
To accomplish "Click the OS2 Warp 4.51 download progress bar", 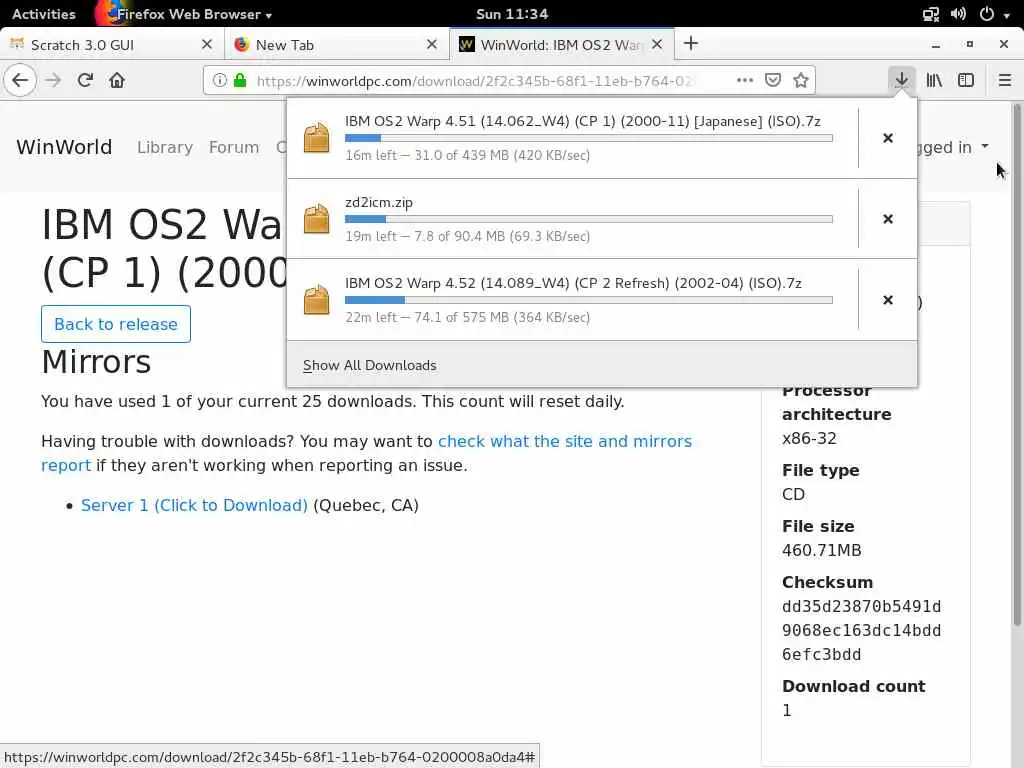I will 588,138.
